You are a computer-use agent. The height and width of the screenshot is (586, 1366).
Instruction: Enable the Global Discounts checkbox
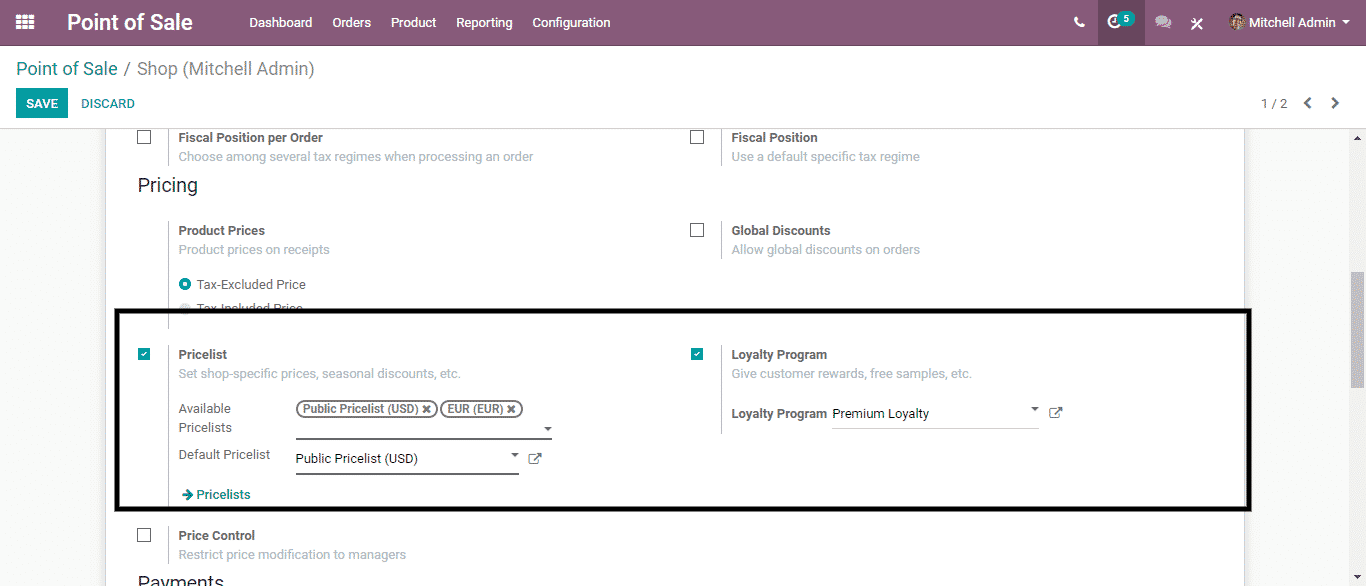click(697, 230)
